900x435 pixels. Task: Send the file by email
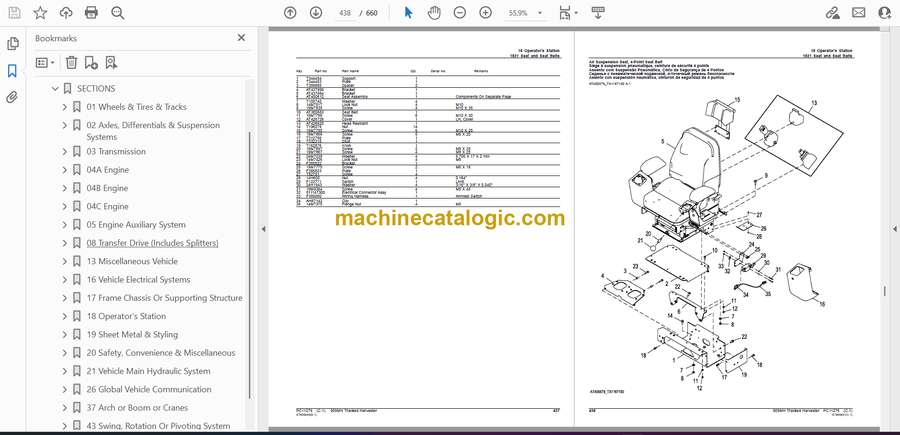click(x=858, y=13)
